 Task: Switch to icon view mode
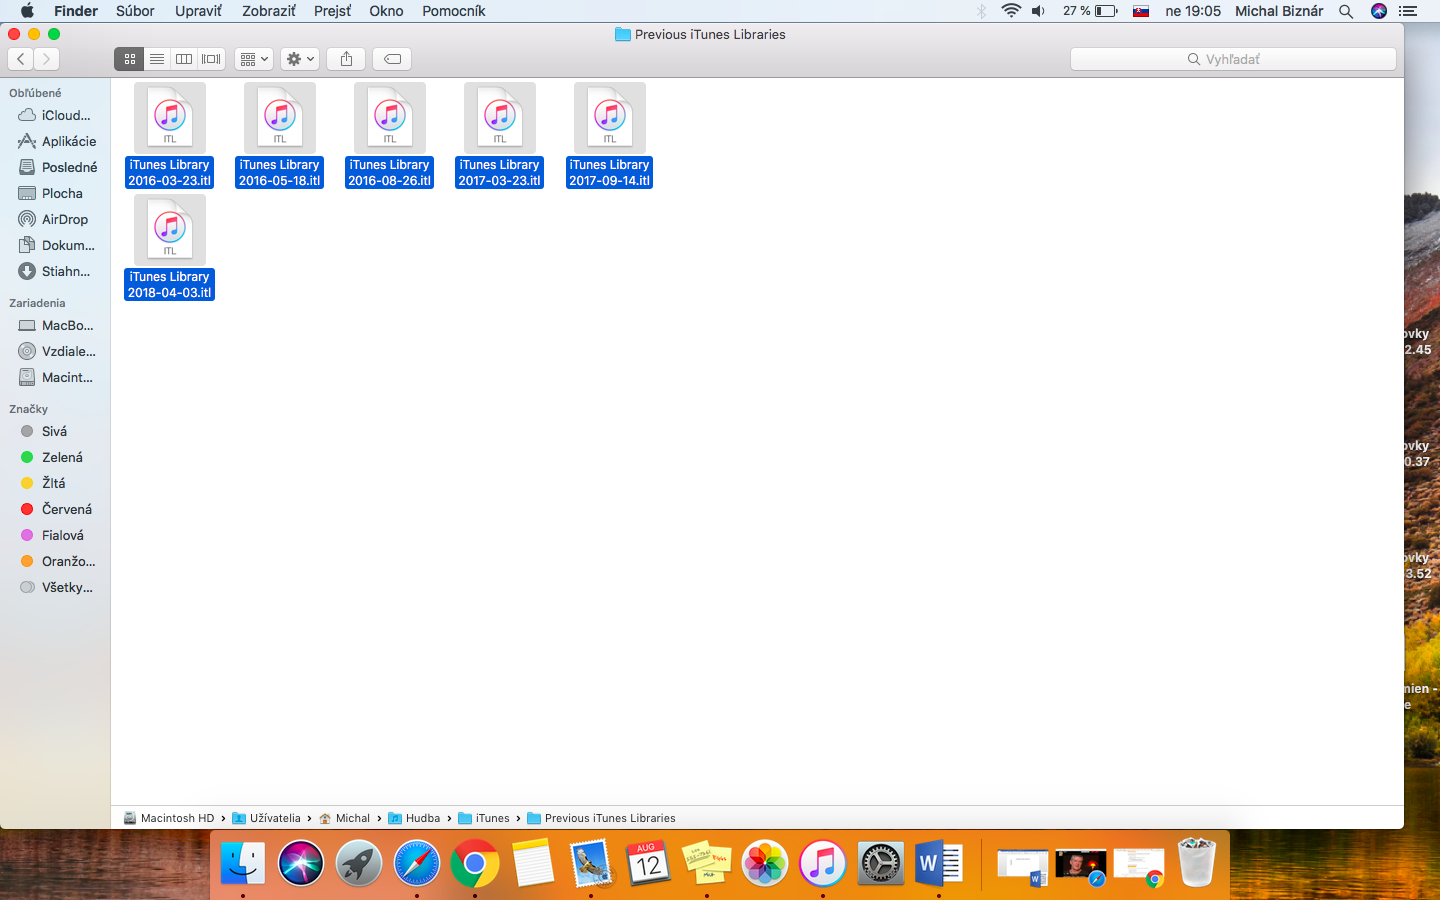[129, 59]
